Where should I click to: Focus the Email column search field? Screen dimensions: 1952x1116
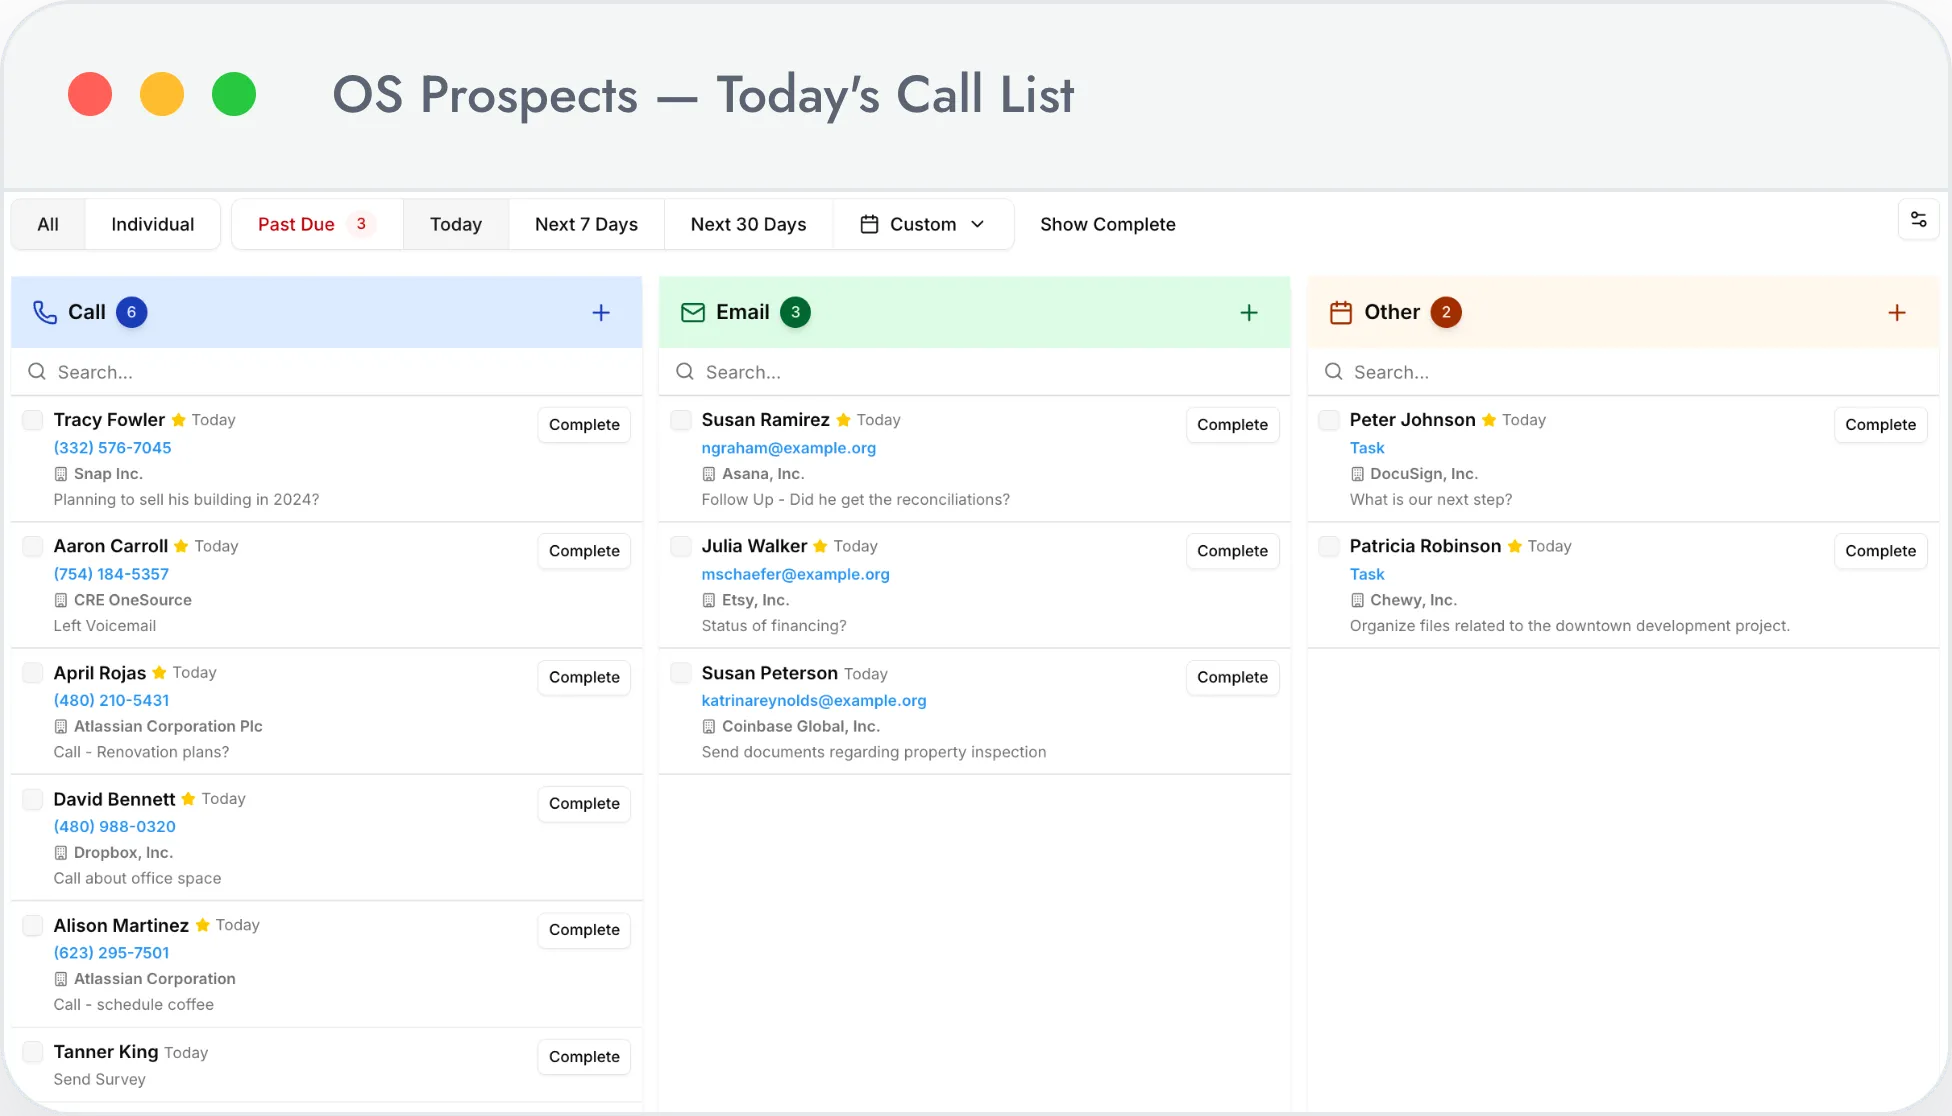coord(975,372)
